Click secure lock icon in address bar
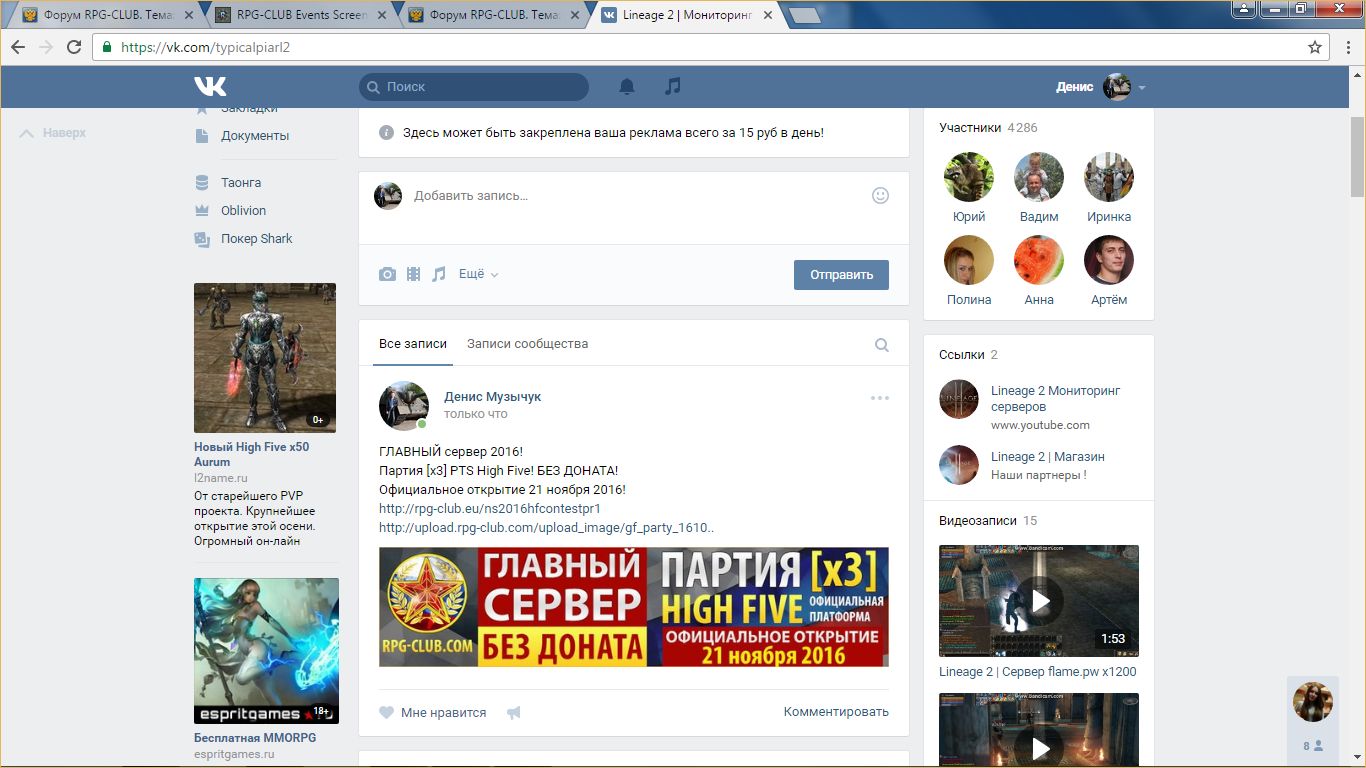 tap(108, 47)
